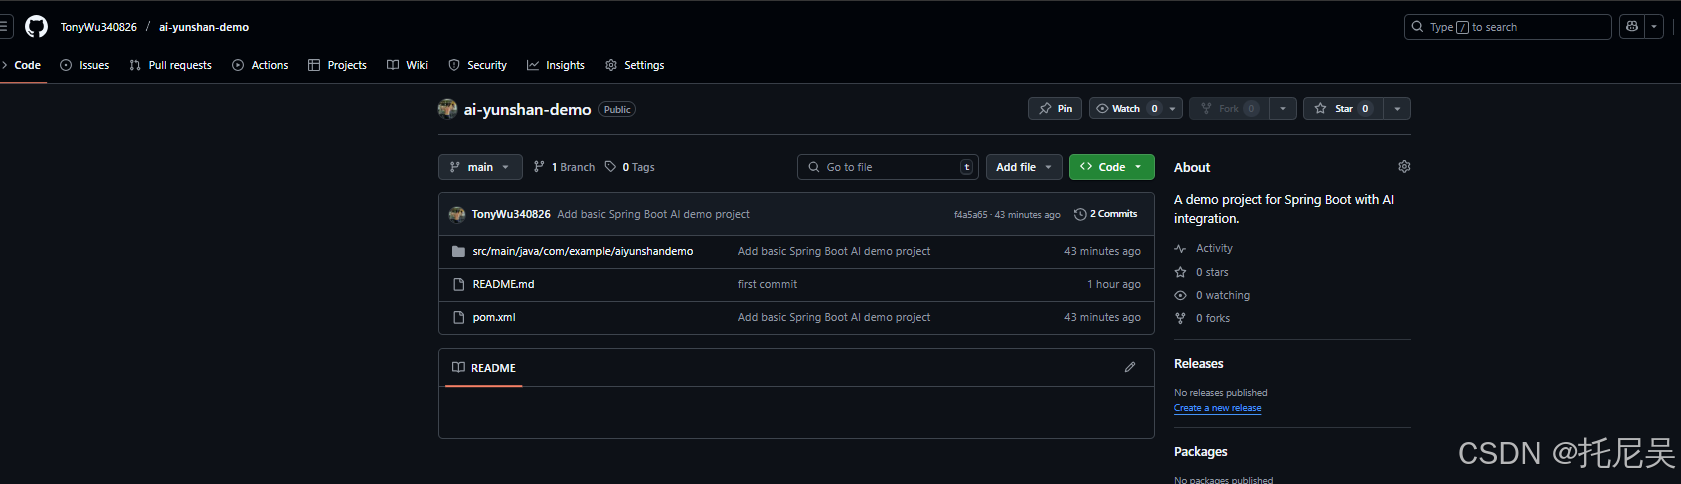The height and width of the screenshot is (484, 1681).
Task: Open the GitHub home logo
Action: [36, 27]
